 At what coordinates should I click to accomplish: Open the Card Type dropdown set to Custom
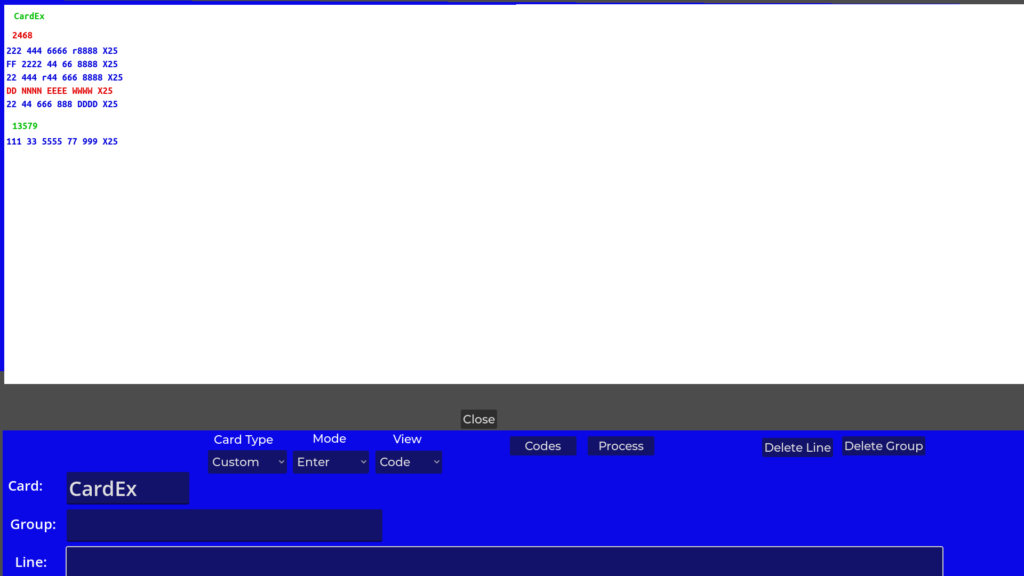247,462
